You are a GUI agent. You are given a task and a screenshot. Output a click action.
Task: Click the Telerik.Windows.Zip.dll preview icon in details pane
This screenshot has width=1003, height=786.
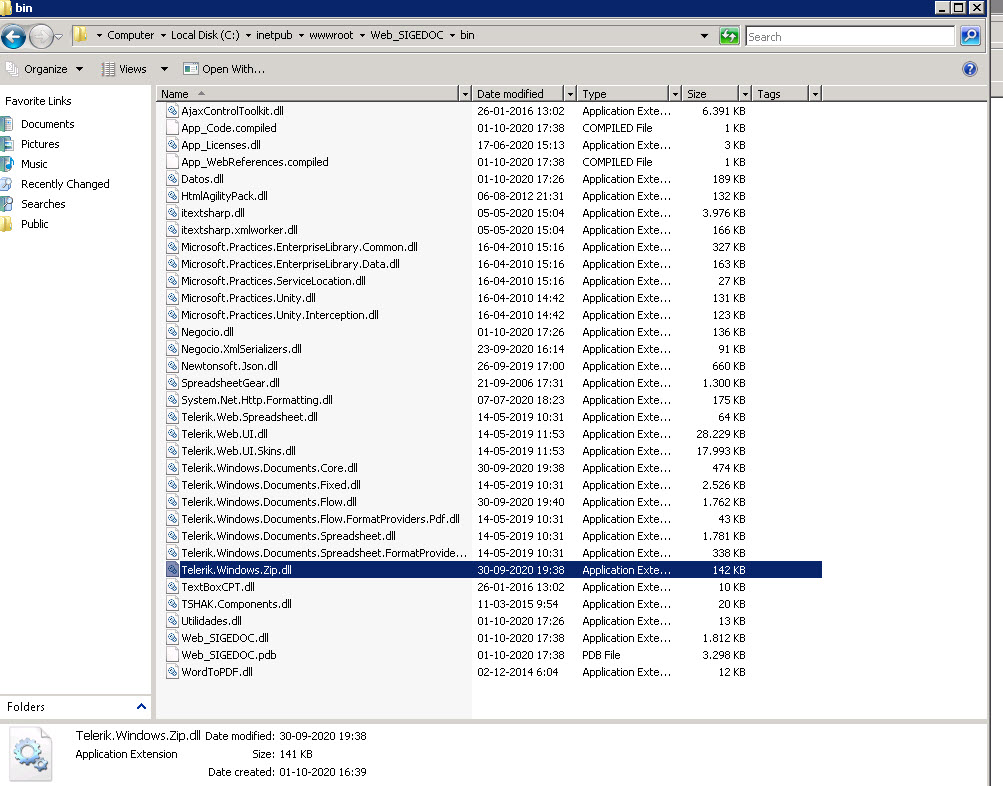[x=28, y=753]
